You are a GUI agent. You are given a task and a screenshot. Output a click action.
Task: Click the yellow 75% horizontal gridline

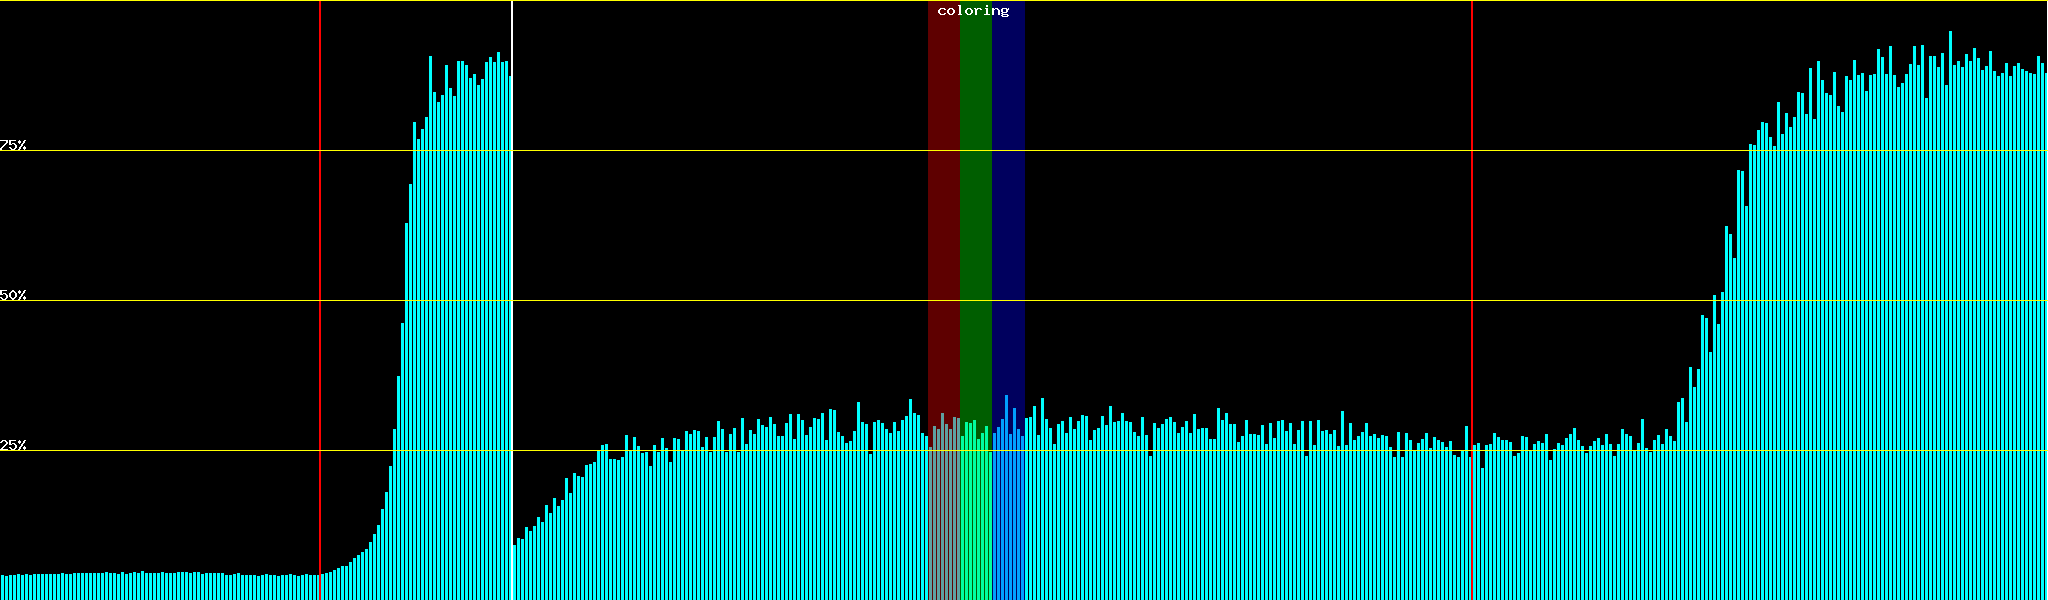1200,150
